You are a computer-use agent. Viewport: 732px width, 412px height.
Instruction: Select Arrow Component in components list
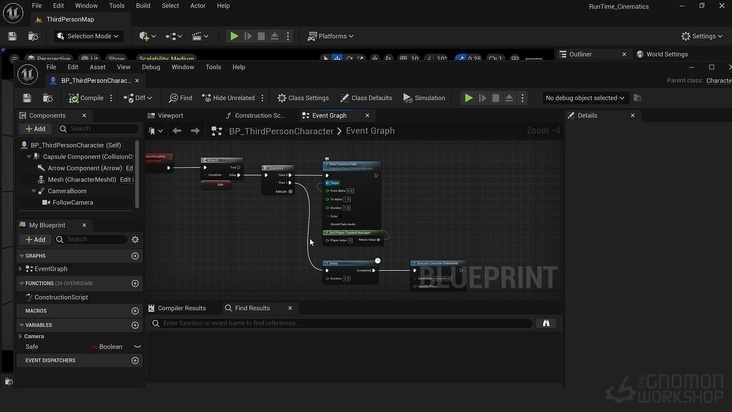click(84, 168)
